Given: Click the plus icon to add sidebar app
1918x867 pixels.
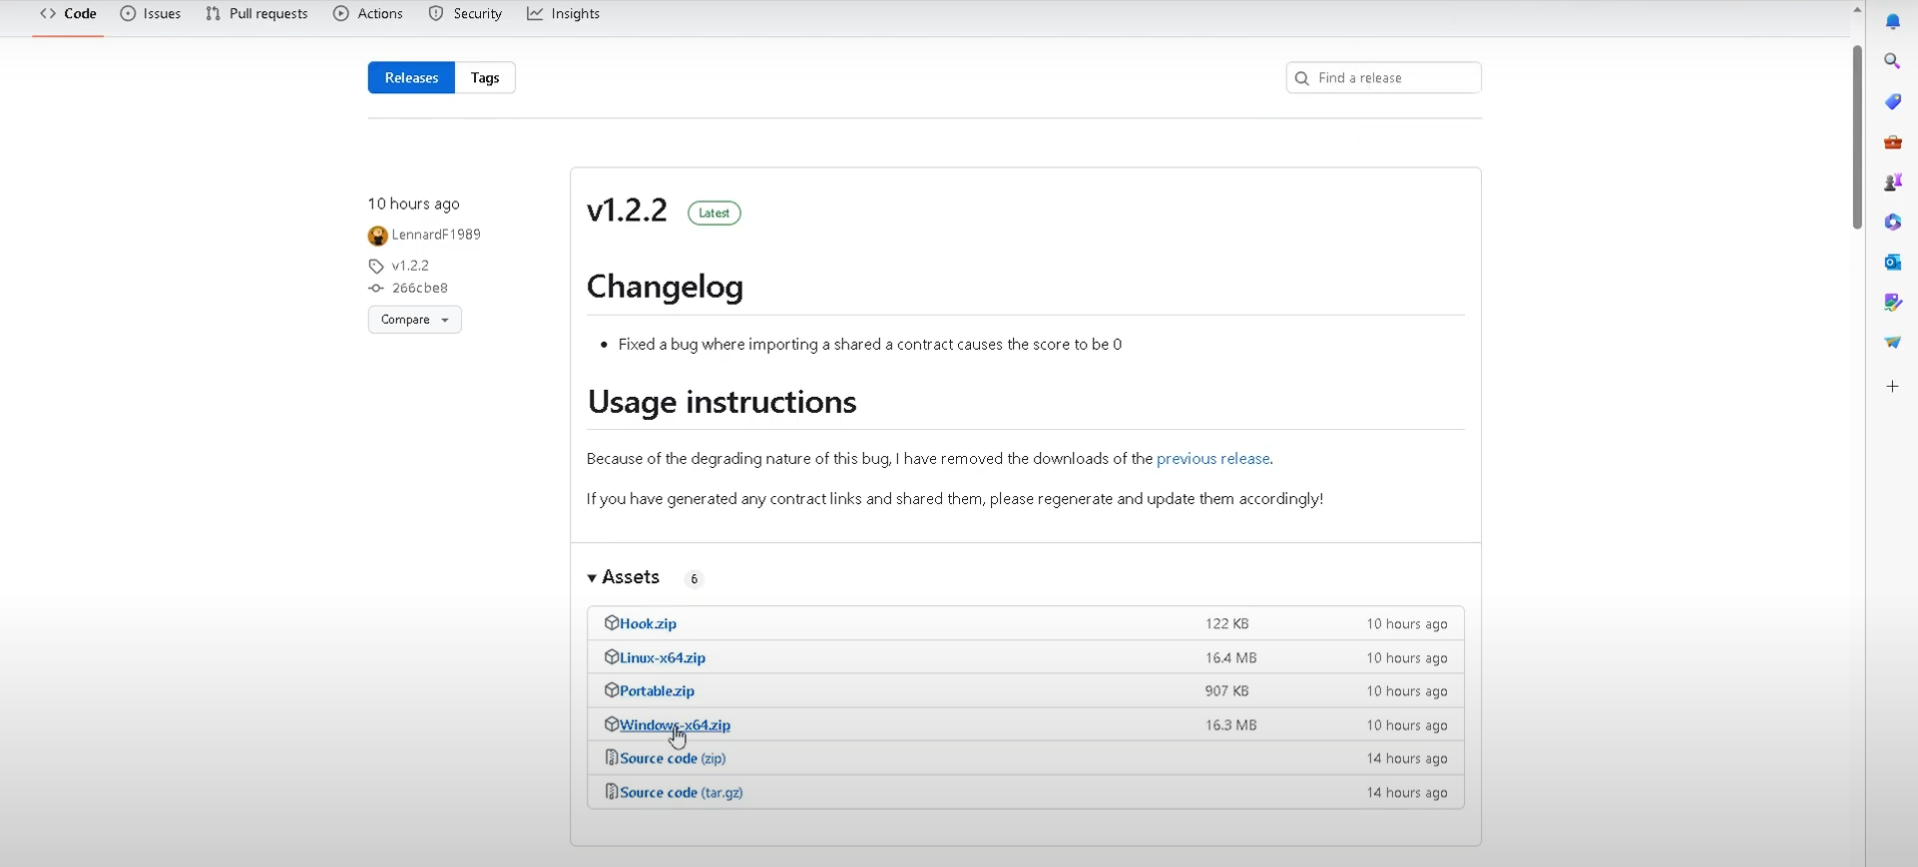Looking at the screenshot, I should coord(1892,387).
